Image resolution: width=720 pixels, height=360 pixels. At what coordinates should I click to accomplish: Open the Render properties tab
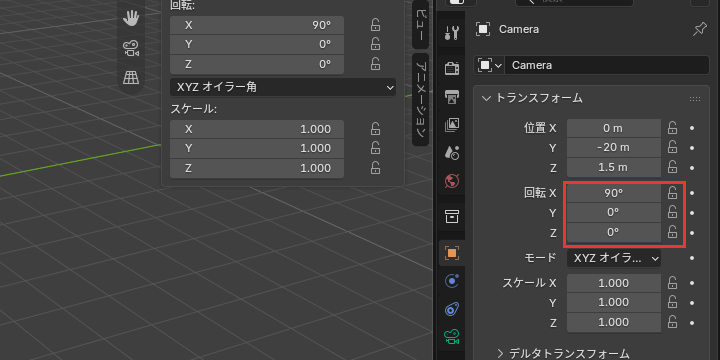(x=452, y=68)
